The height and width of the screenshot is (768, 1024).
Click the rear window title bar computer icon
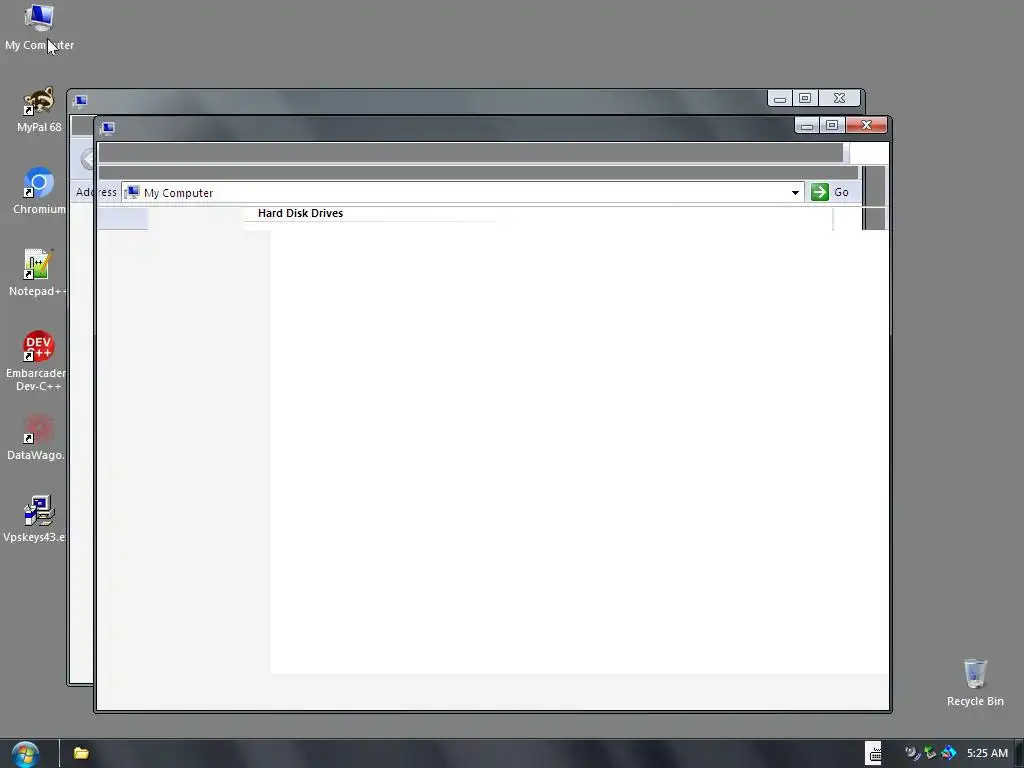click(80, 101)
